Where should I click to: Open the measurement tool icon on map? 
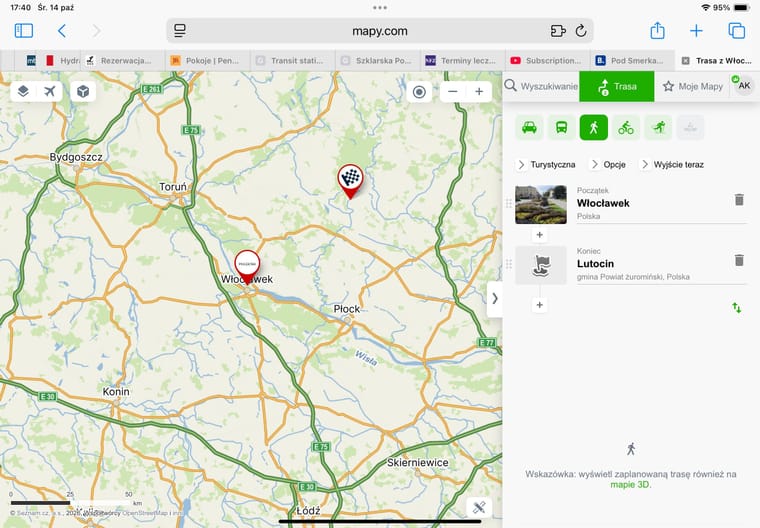pos(479,508)
